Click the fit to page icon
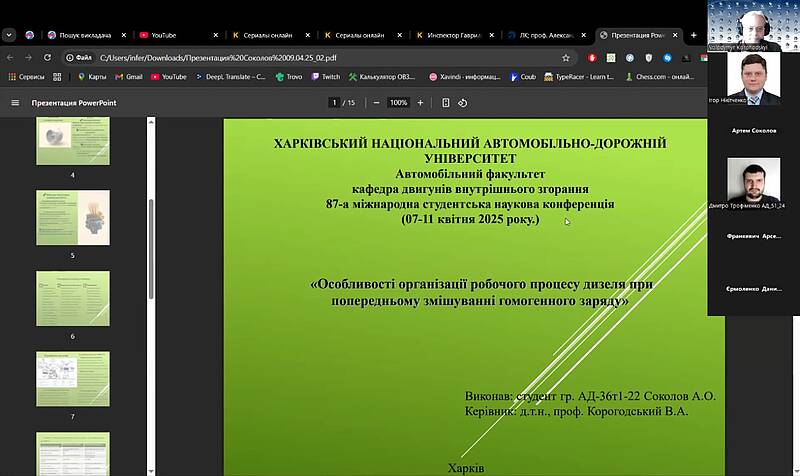 tap(446, 103)
